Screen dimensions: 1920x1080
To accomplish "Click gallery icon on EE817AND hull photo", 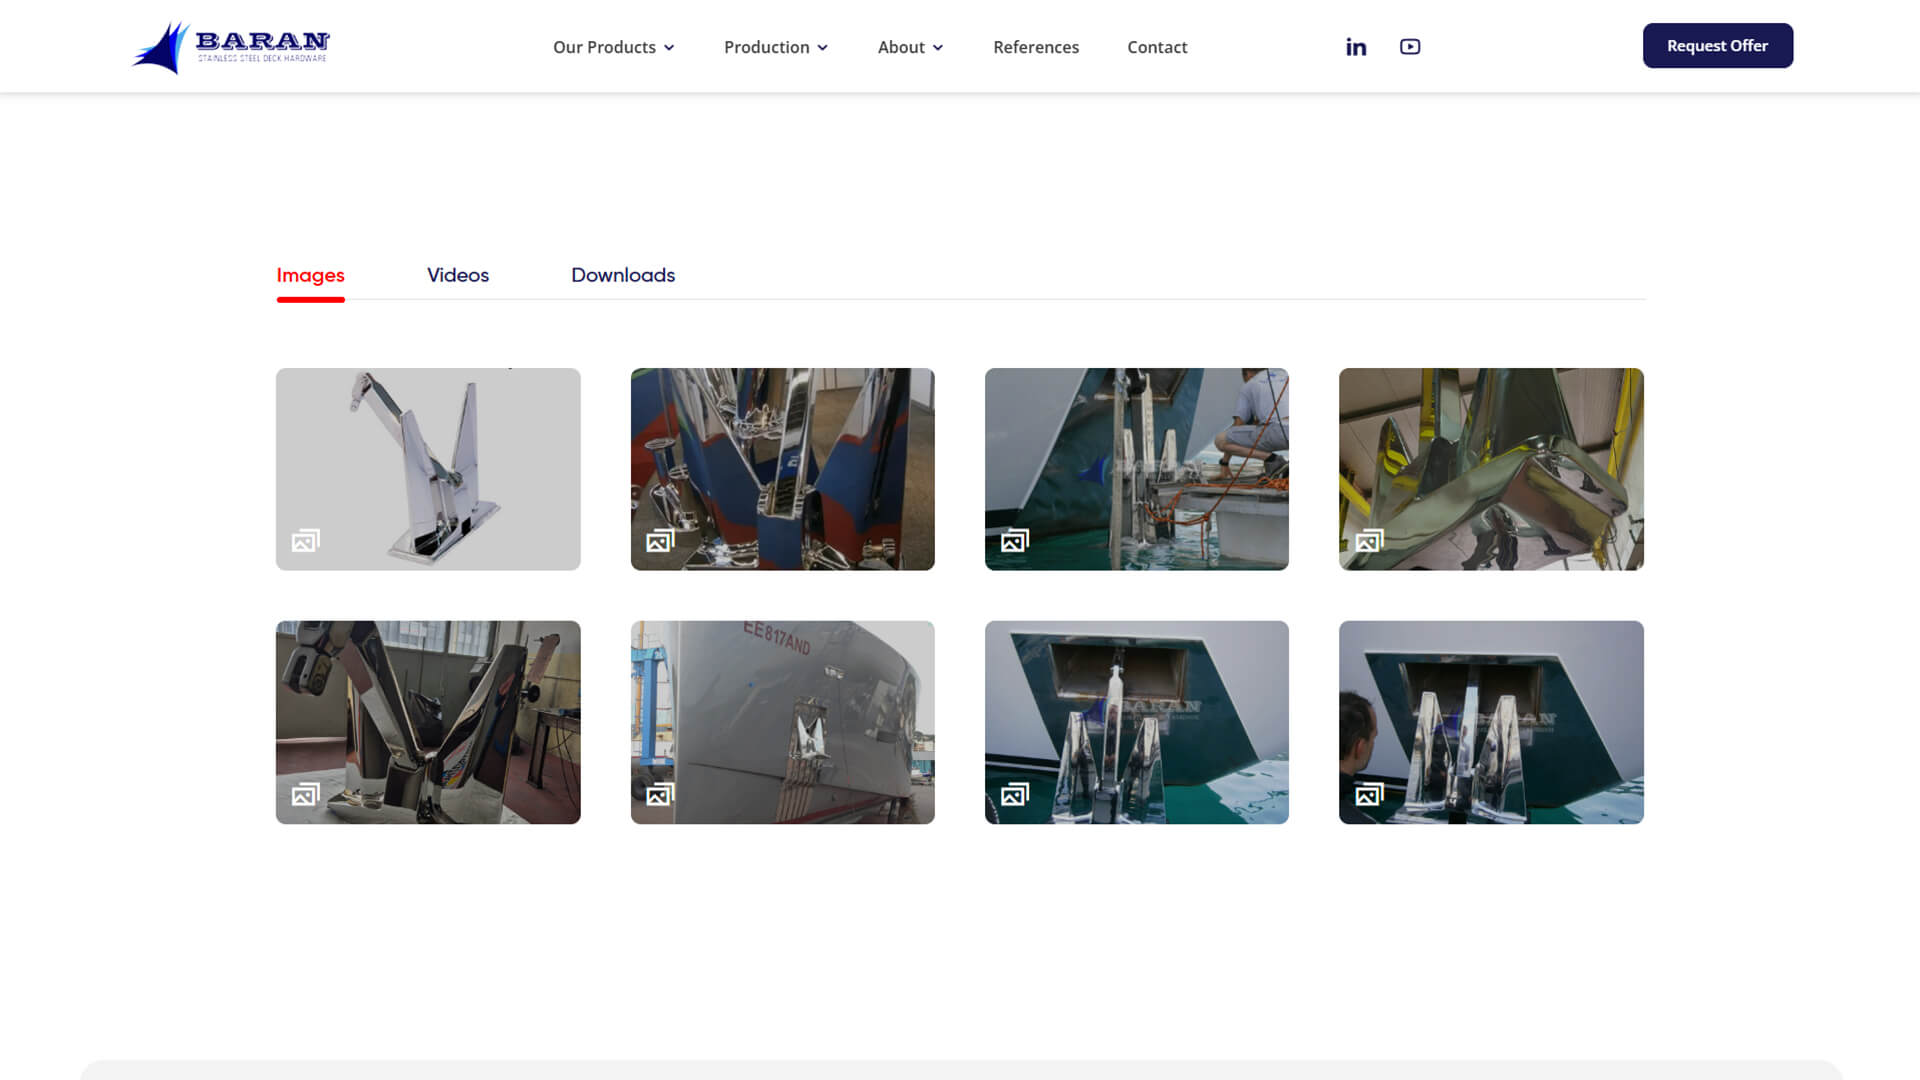I will click(x=660, y=794).
